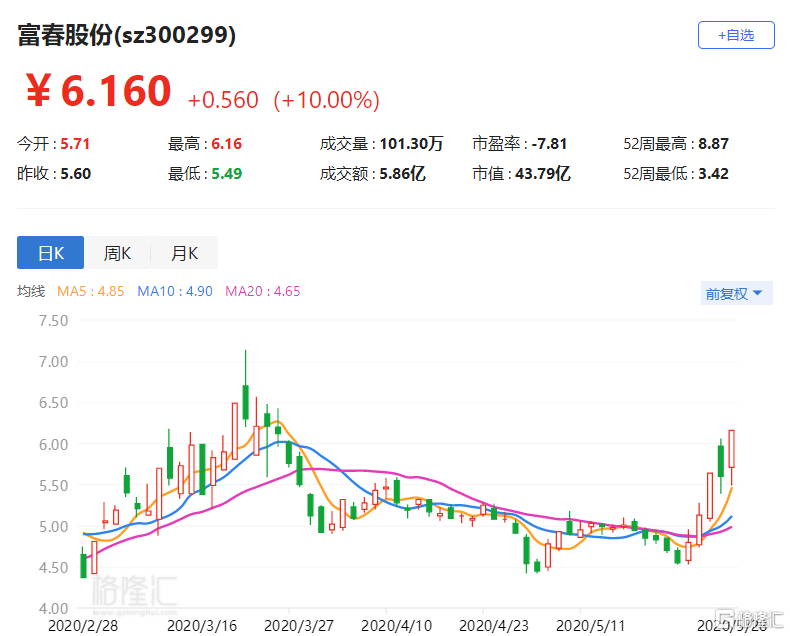Viewport: 790px width, 636px height.
Task: Click the percent change (+10.00%)
Action: coord(326,100)
